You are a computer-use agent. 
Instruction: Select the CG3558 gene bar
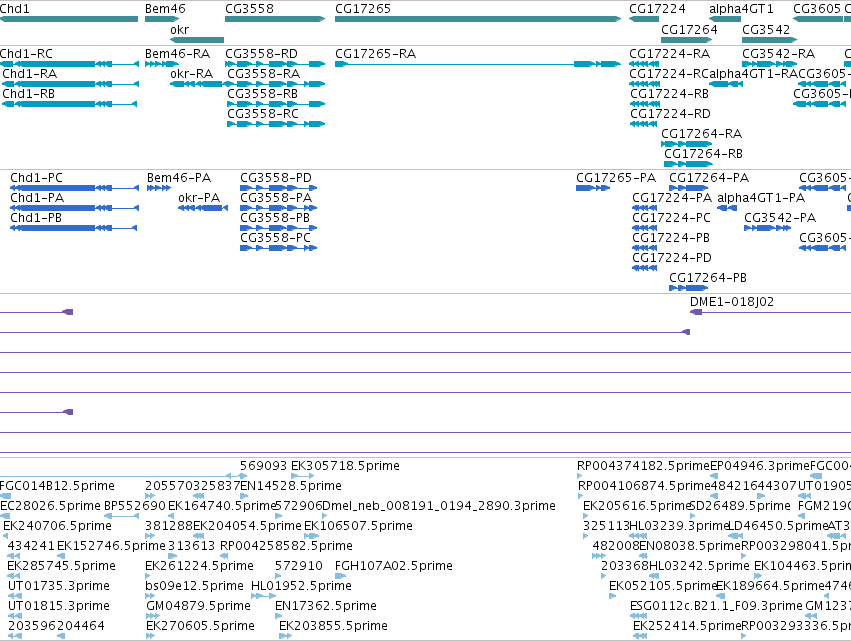click(275, 19)
